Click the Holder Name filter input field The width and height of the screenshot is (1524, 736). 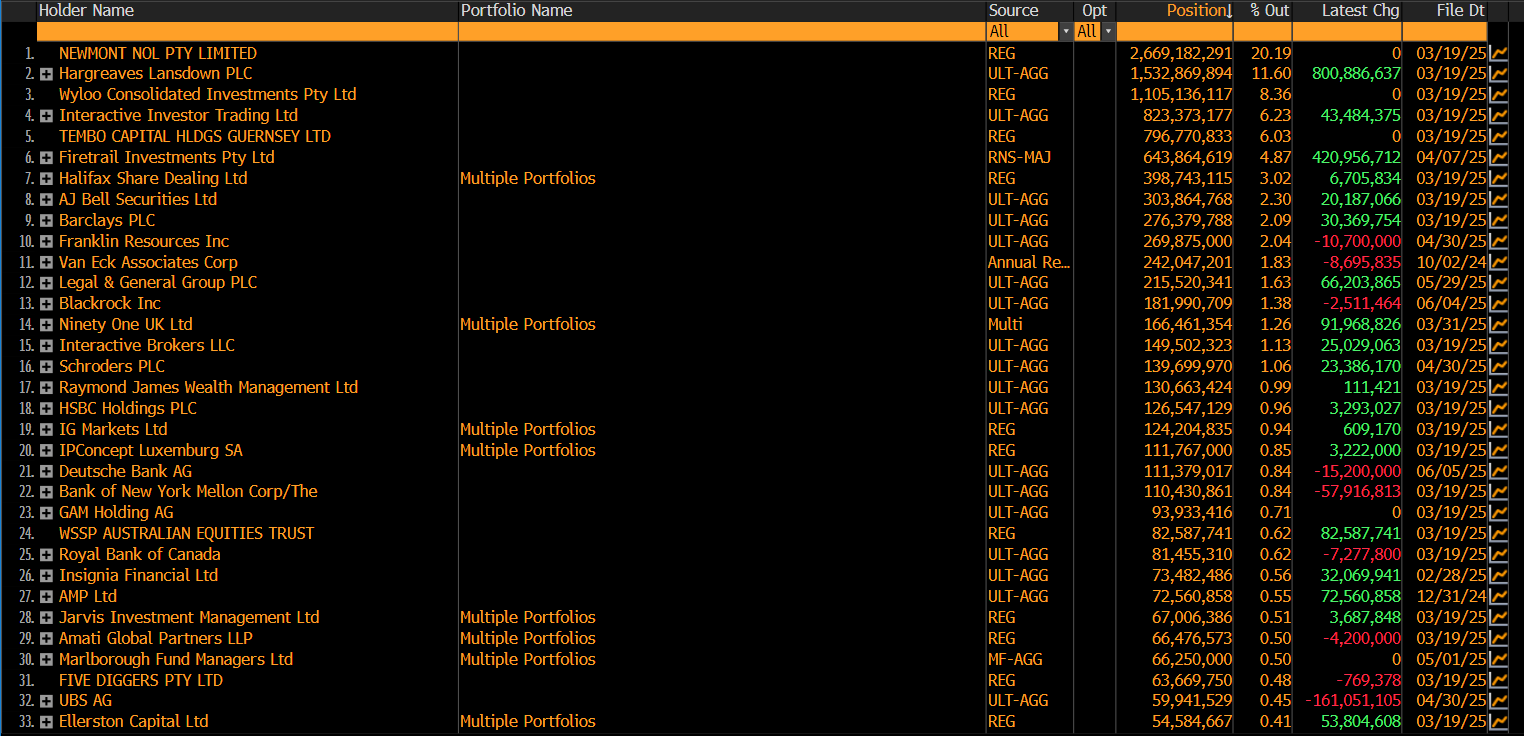[x=247, y=32]
